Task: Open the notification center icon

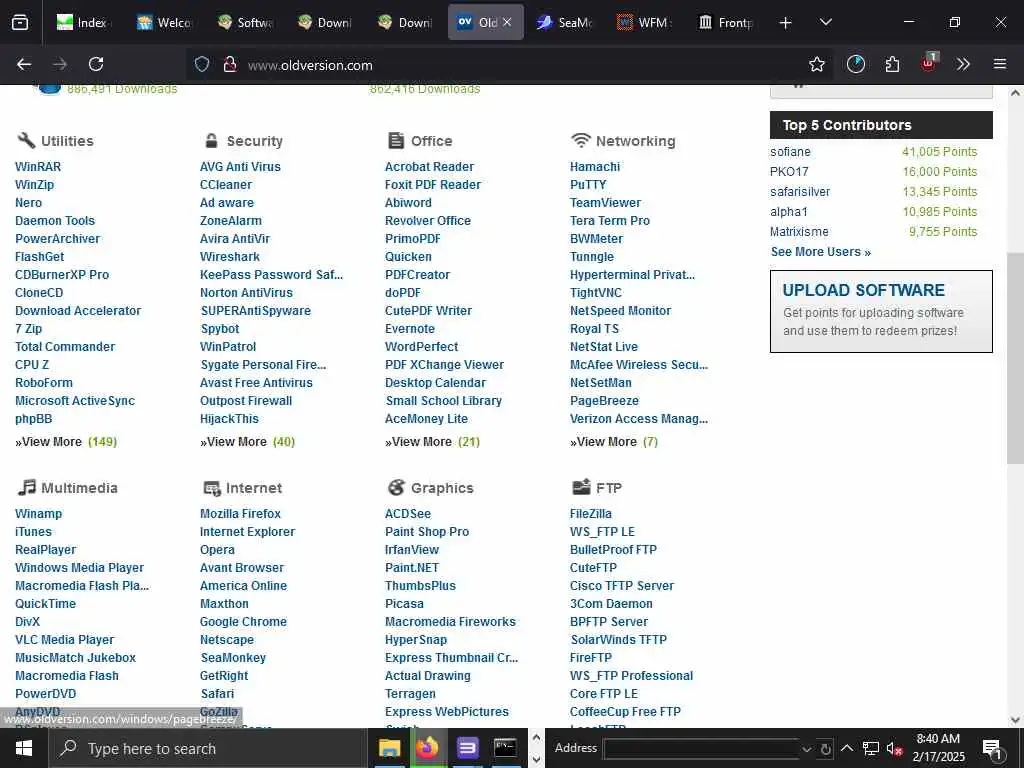Action: click(x=992, y=749)
